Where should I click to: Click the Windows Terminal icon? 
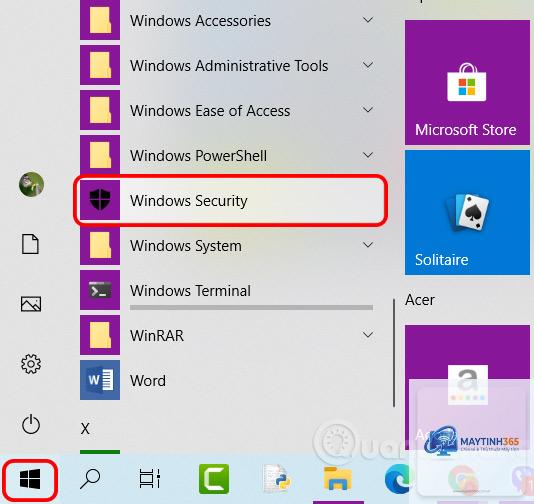click(x=100, y=290)
